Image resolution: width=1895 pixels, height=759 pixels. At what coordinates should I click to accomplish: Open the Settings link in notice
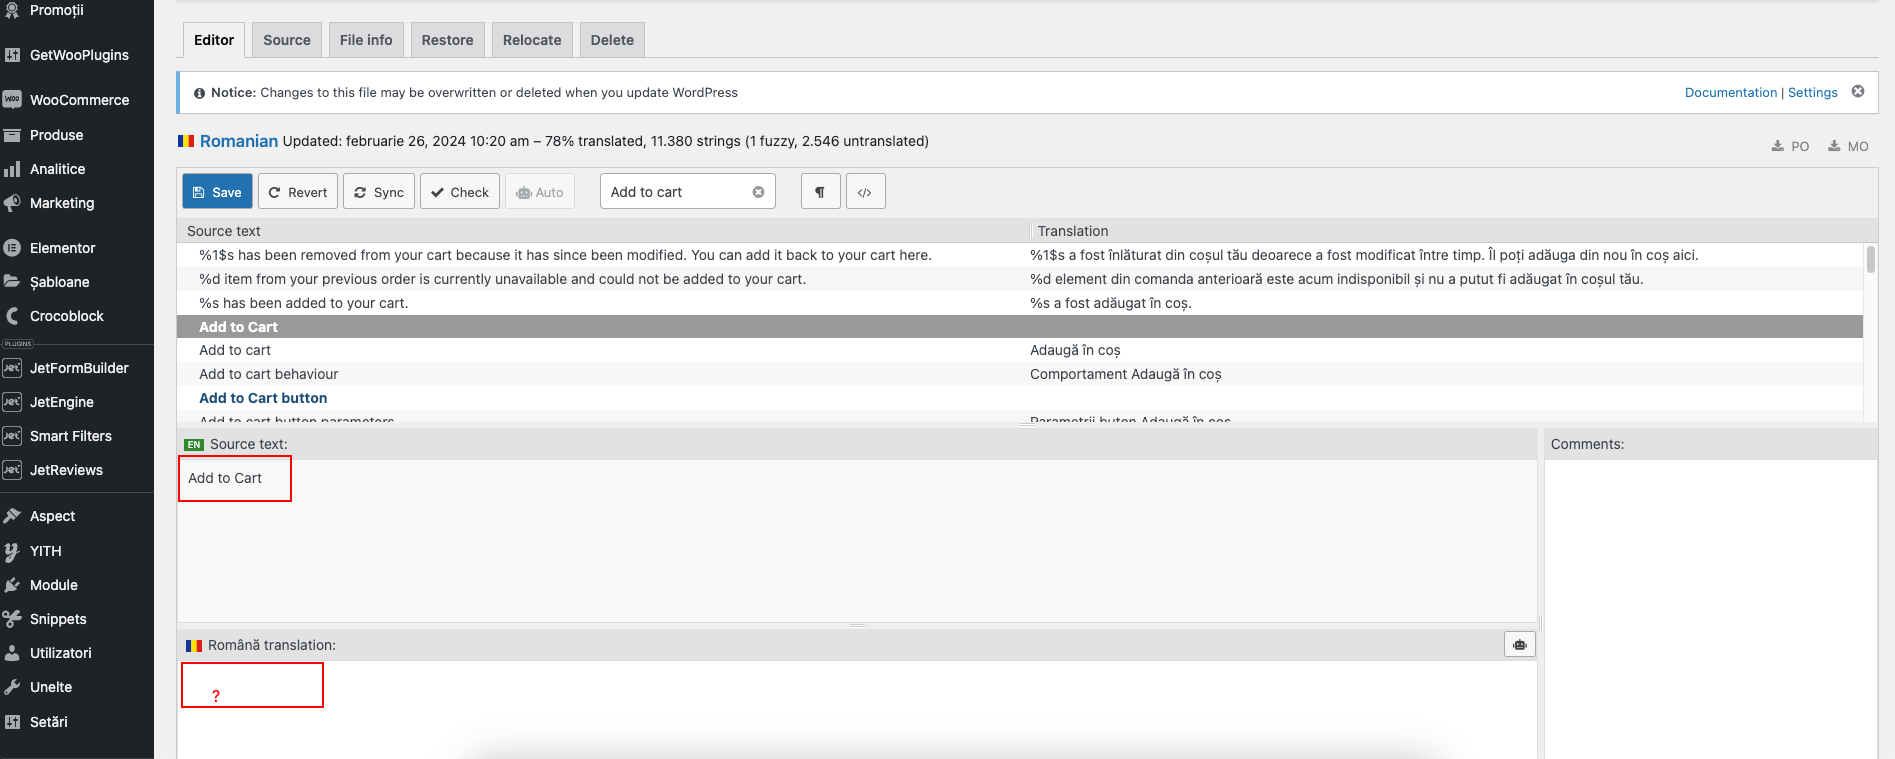1812,92
